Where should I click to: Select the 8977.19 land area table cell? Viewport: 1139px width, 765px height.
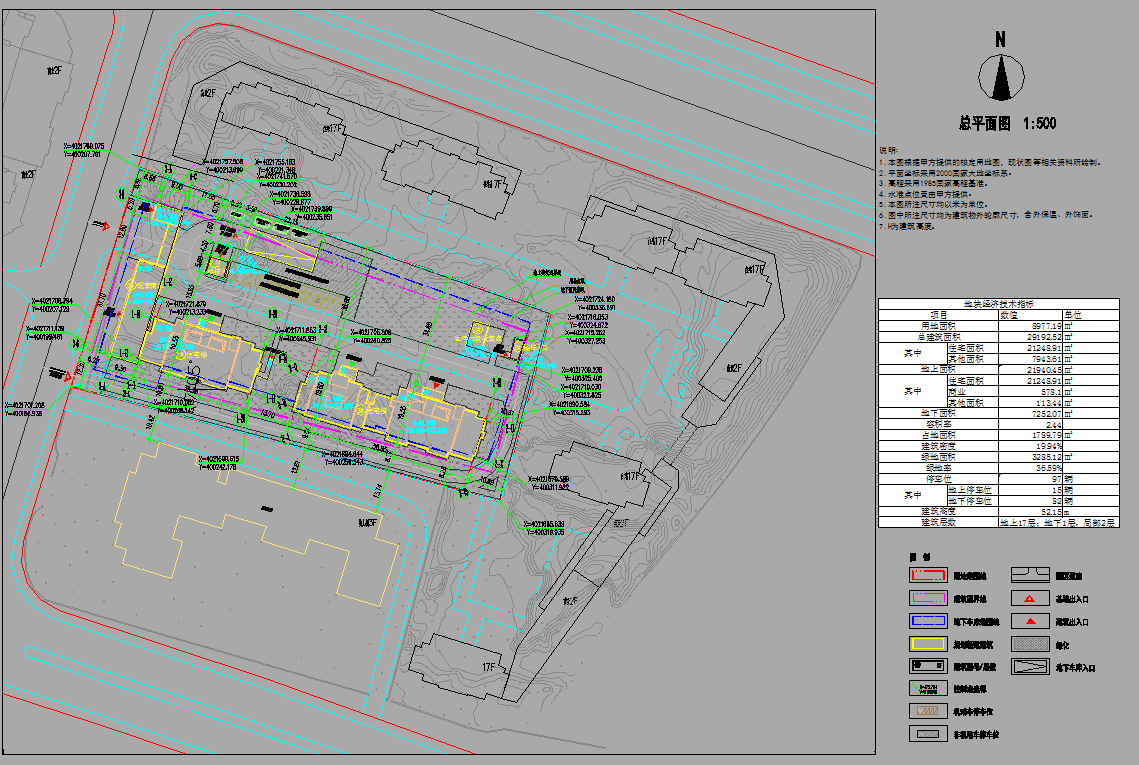pos(1045,326)
